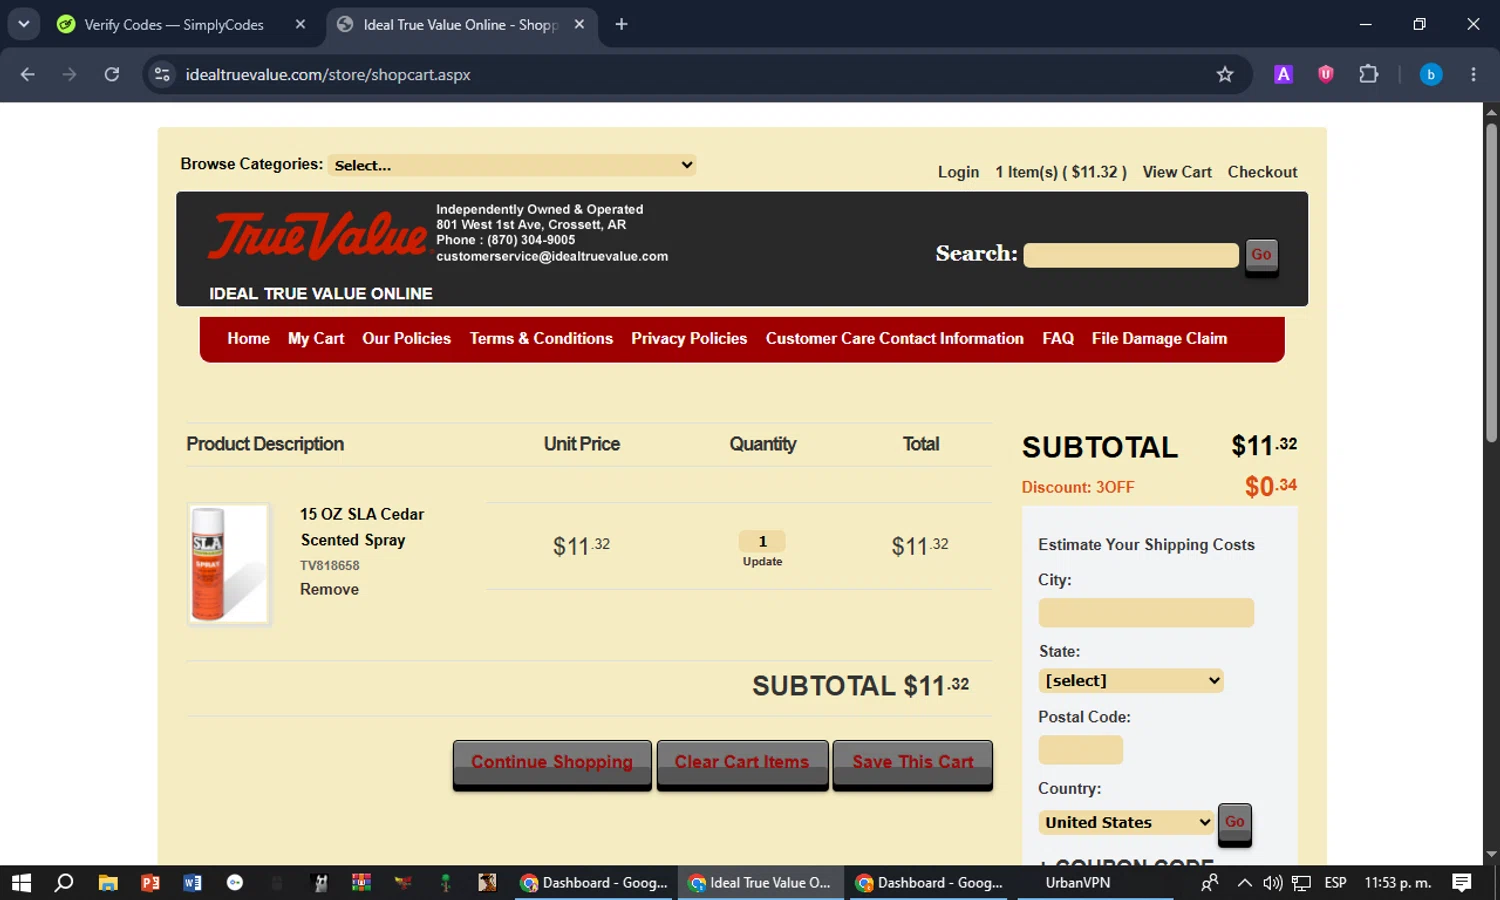Click the address bar URL
The image size is (1500, 900).
coord(328,75)
